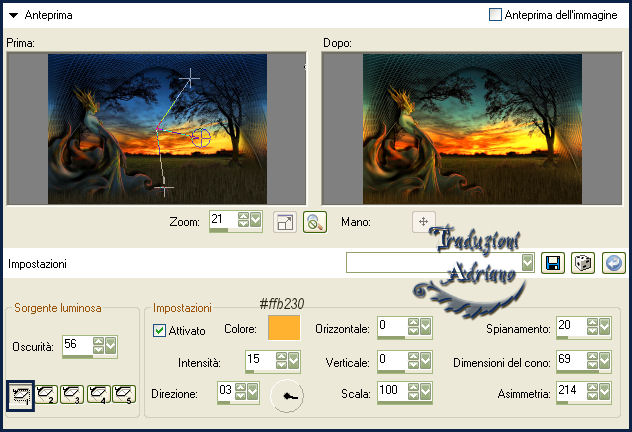Image resolution: width=632 pixels, height=432 pixels.
Task: Increase Scala with the up spinner
Action: click(413, 387)
